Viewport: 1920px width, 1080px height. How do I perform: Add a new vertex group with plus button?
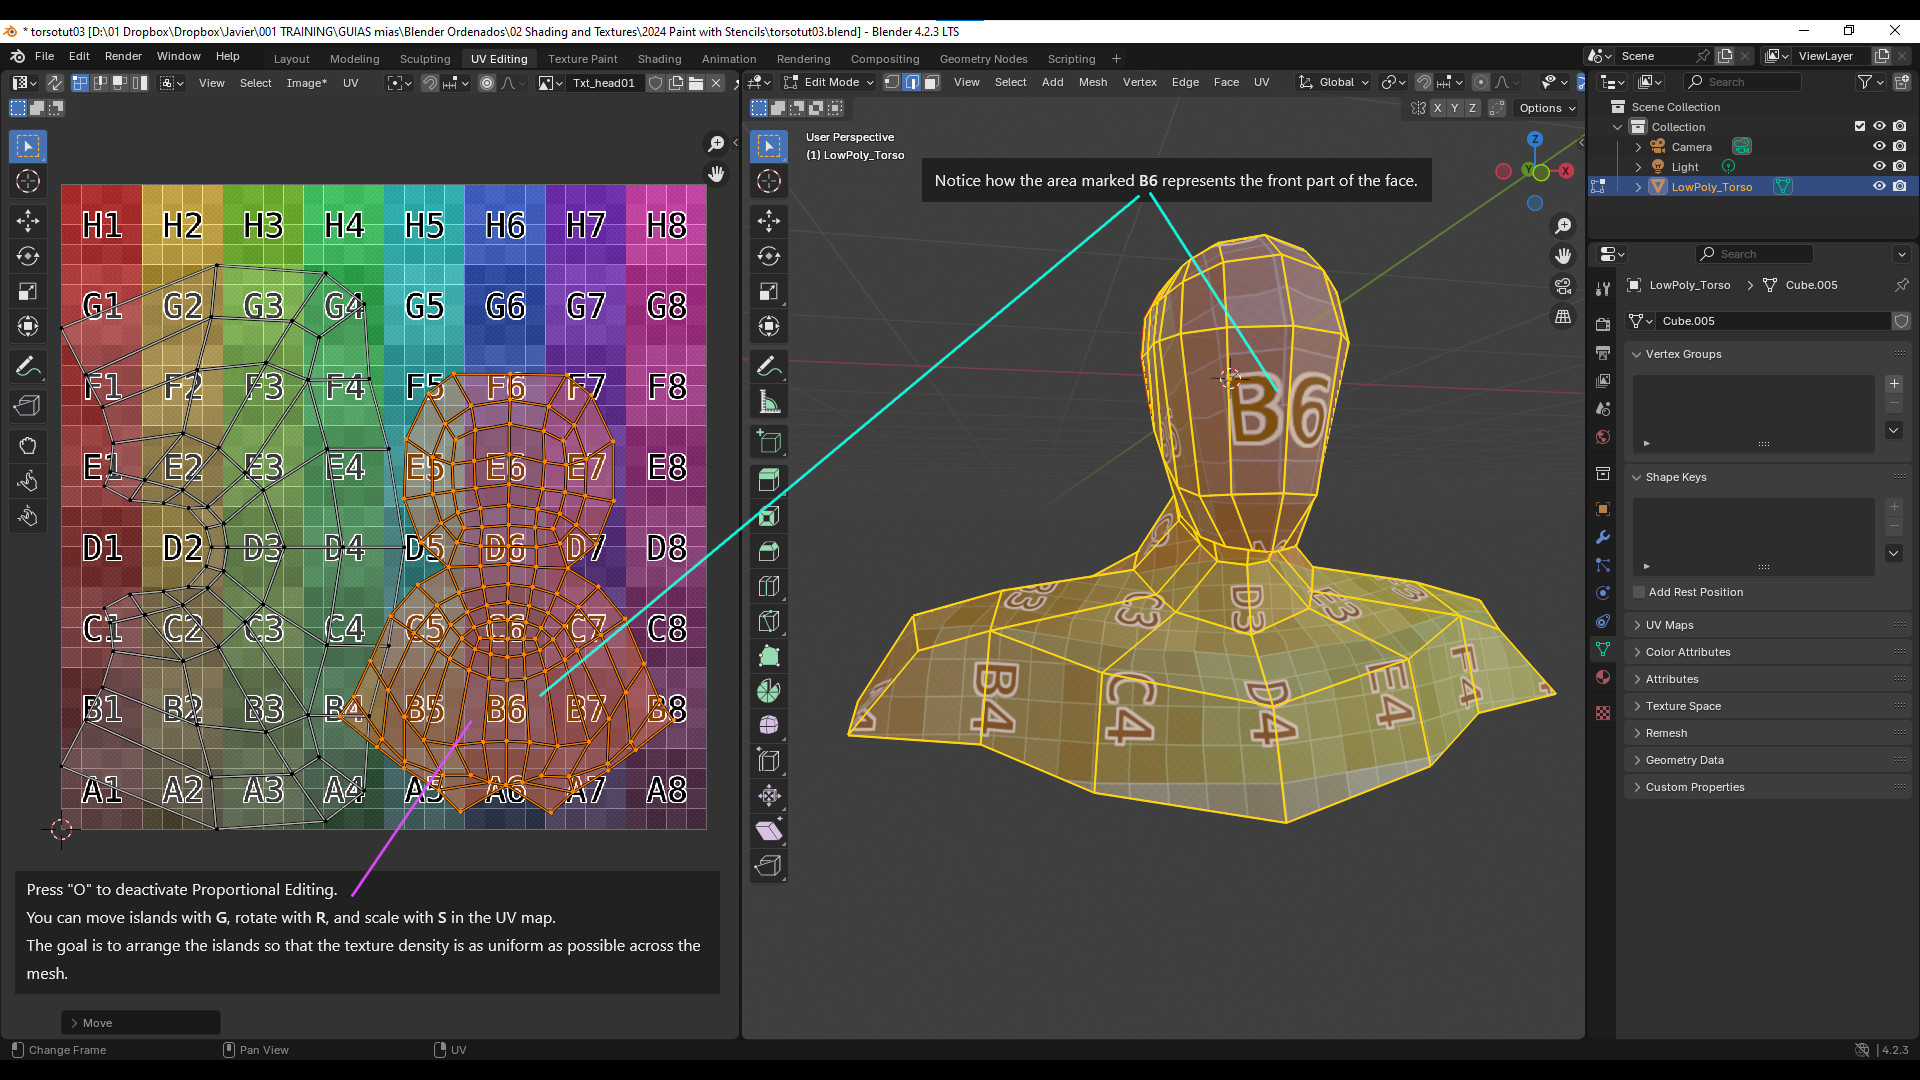tap(1894, 384)
